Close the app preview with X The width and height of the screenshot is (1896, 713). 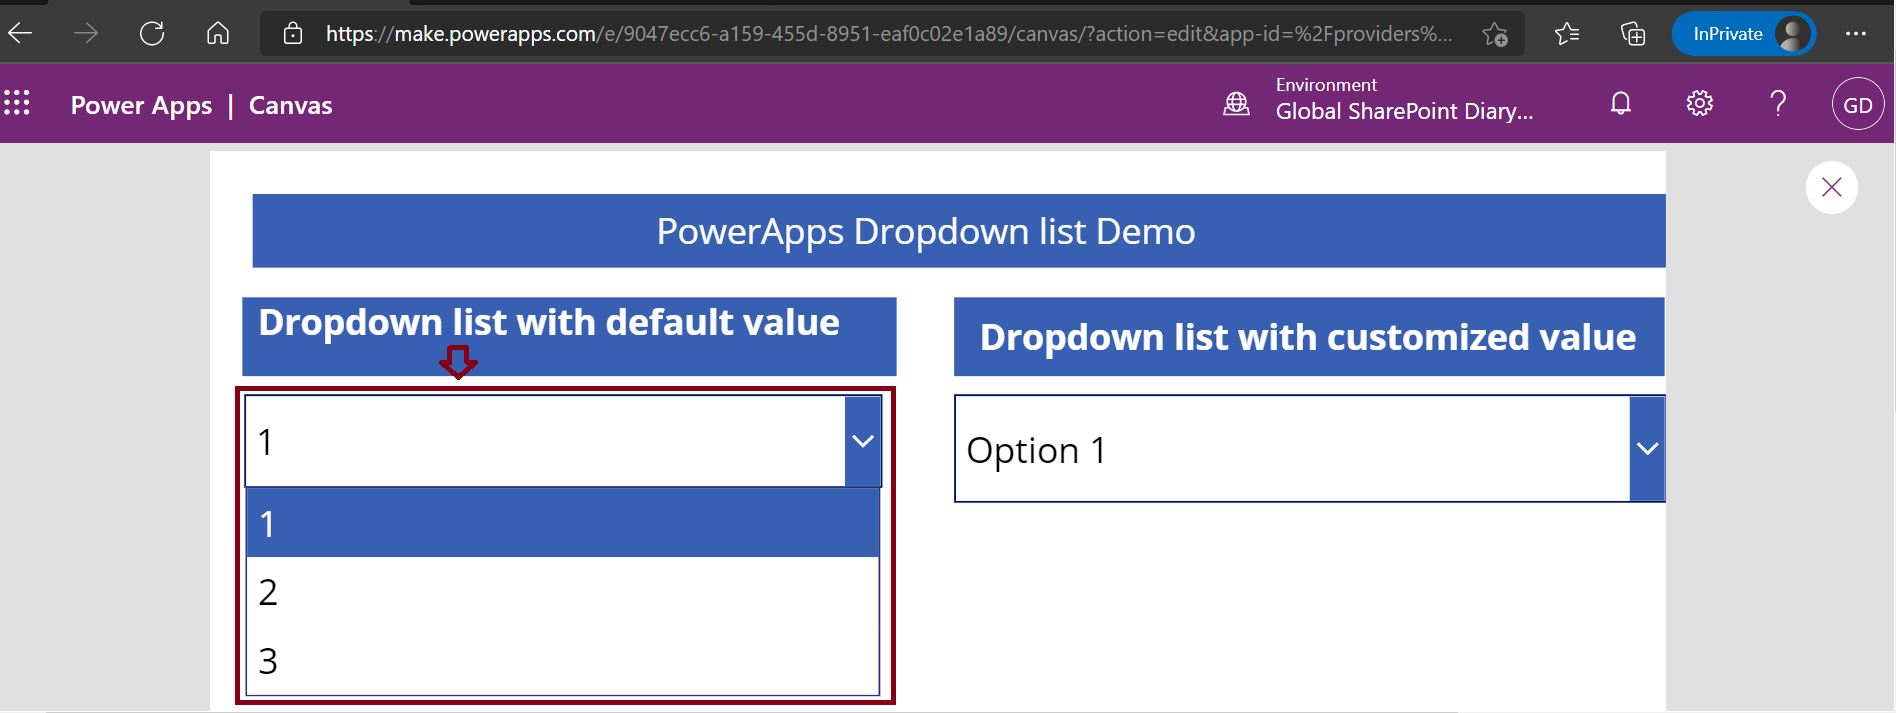(1832, 187)
